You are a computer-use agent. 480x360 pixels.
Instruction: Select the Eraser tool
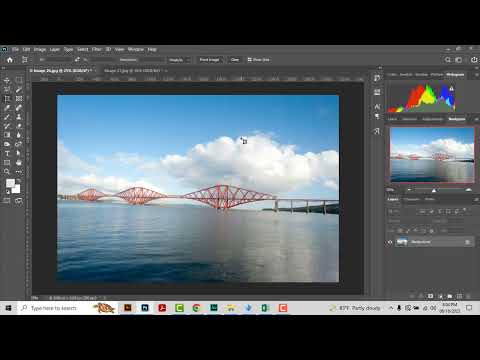pos(19,126)
